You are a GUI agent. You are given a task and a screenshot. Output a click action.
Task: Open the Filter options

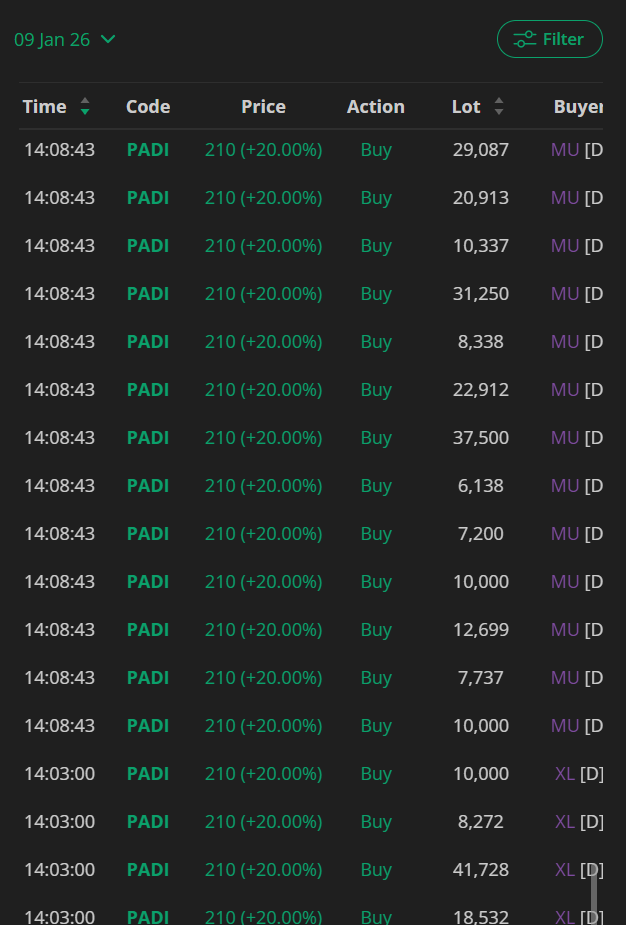(549, 40)
